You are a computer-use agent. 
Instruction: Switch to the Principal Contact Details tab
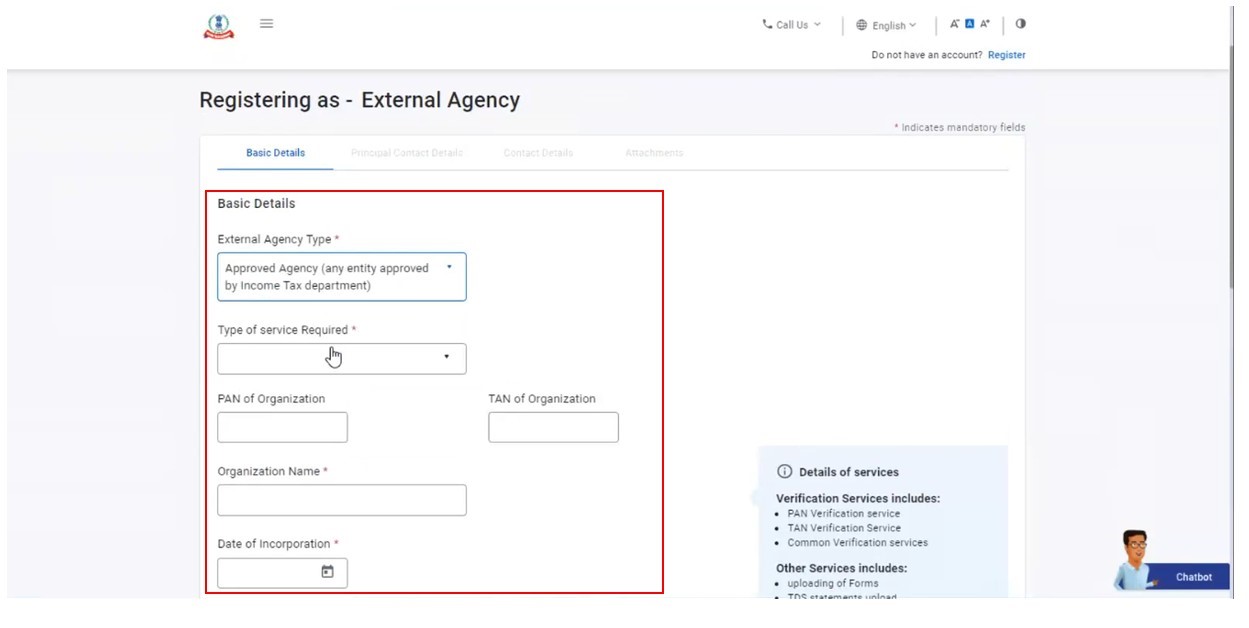pyautogui.click(x=406, y=153)
